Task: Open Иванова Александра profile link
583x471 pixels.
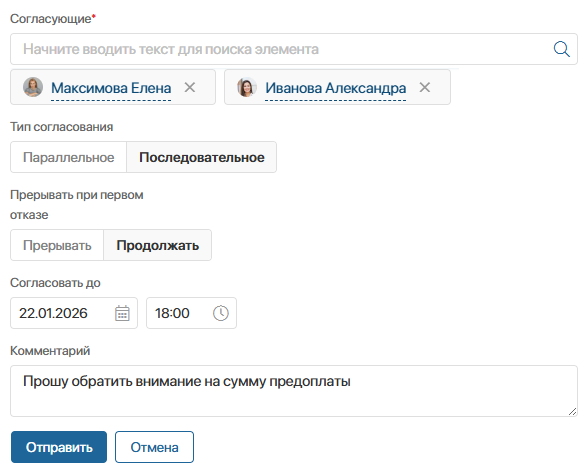Action: point(335,88)
